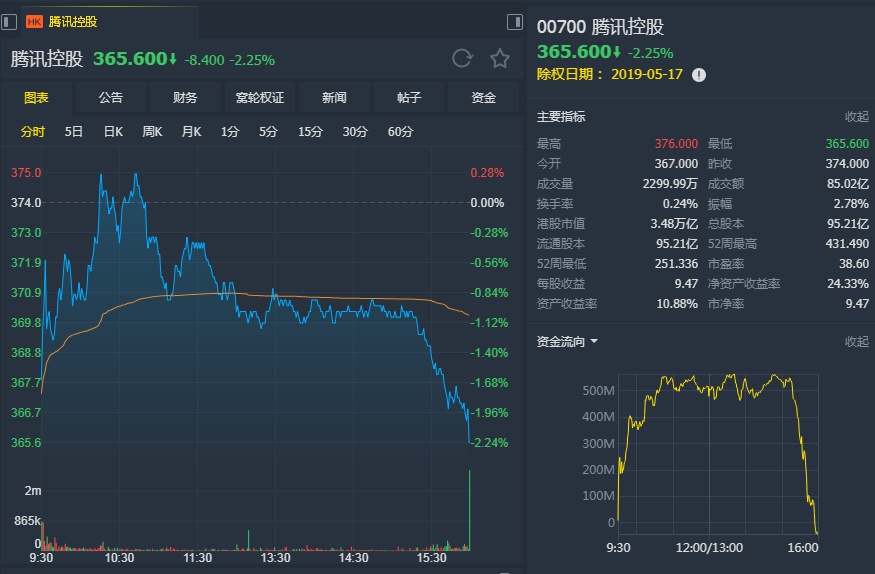Click the ex-rights date info icon

pyautogui.click(x=699, y=75)
